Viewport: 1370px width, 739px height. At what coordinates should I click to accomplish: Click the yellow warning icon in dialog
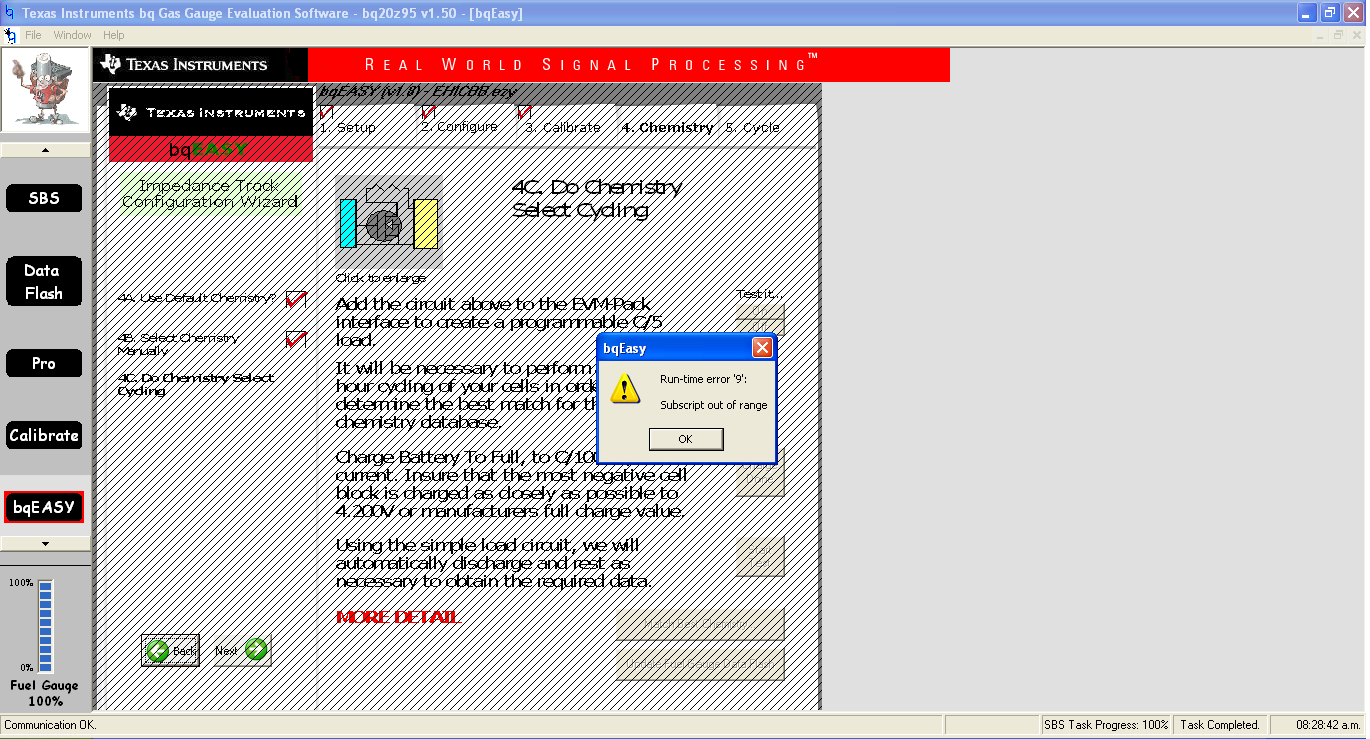point(626,388)
